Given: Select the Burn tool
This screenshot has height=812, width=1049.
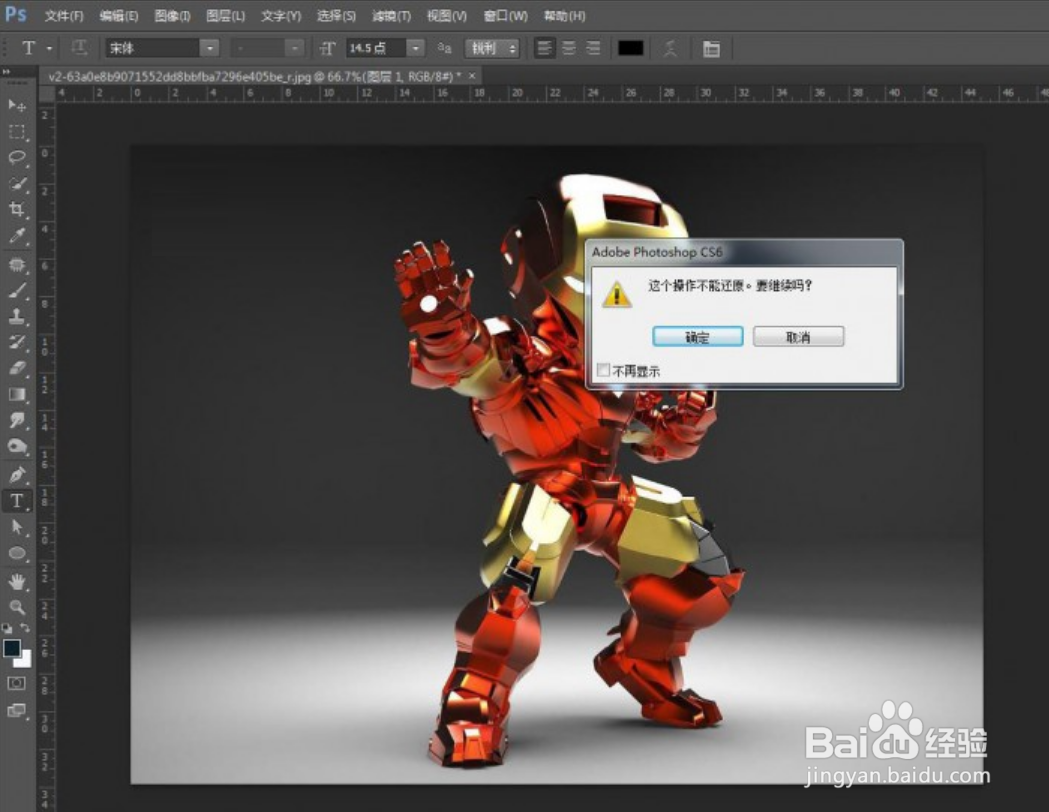Looking at the screenshot, I should pyautogui.click(x=17, y=446).
